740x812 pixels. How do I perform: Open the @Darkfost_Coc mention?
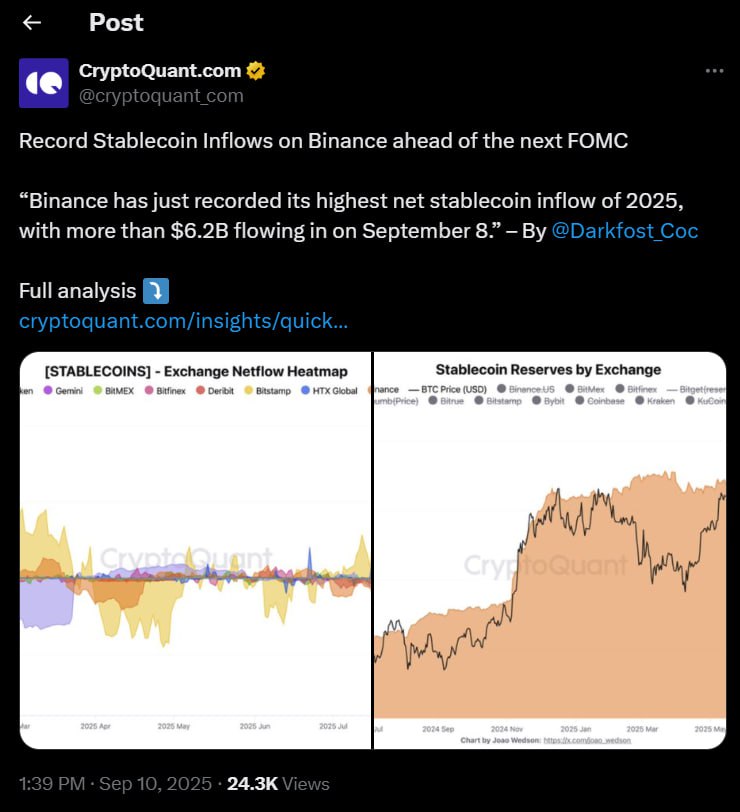click(625, 231)
